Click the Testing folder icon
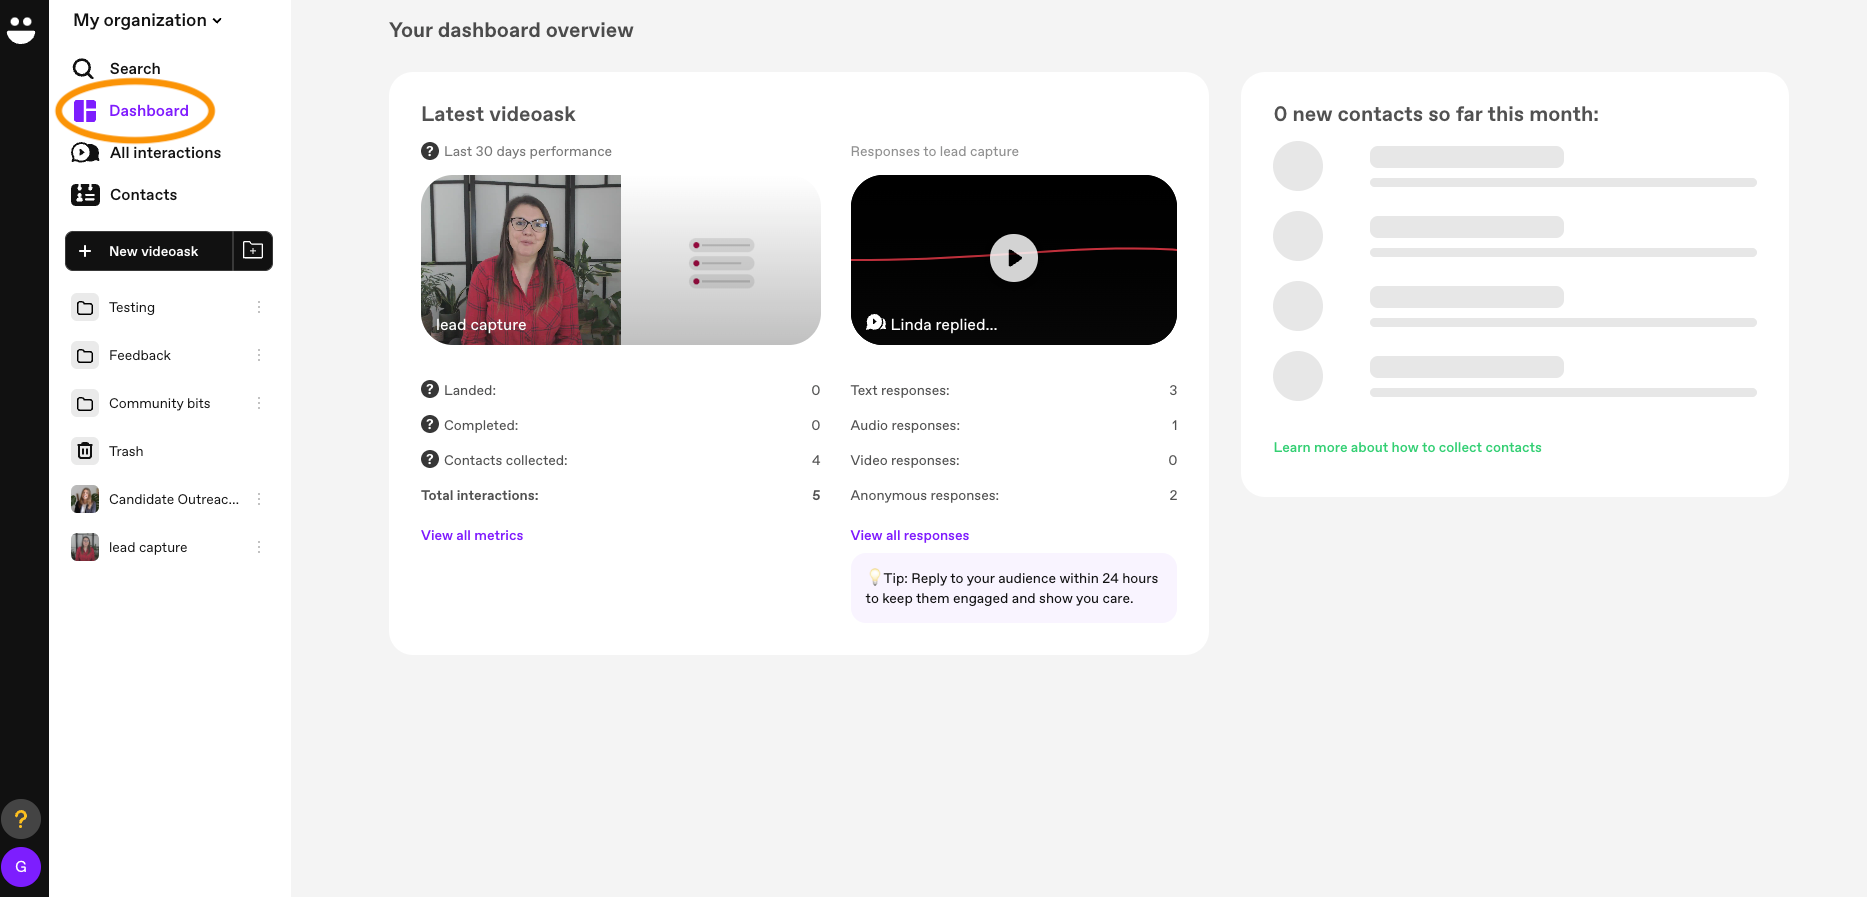The width and height of the screenshot is (1867, 897). pyautogui.click(x=85, y=308)
